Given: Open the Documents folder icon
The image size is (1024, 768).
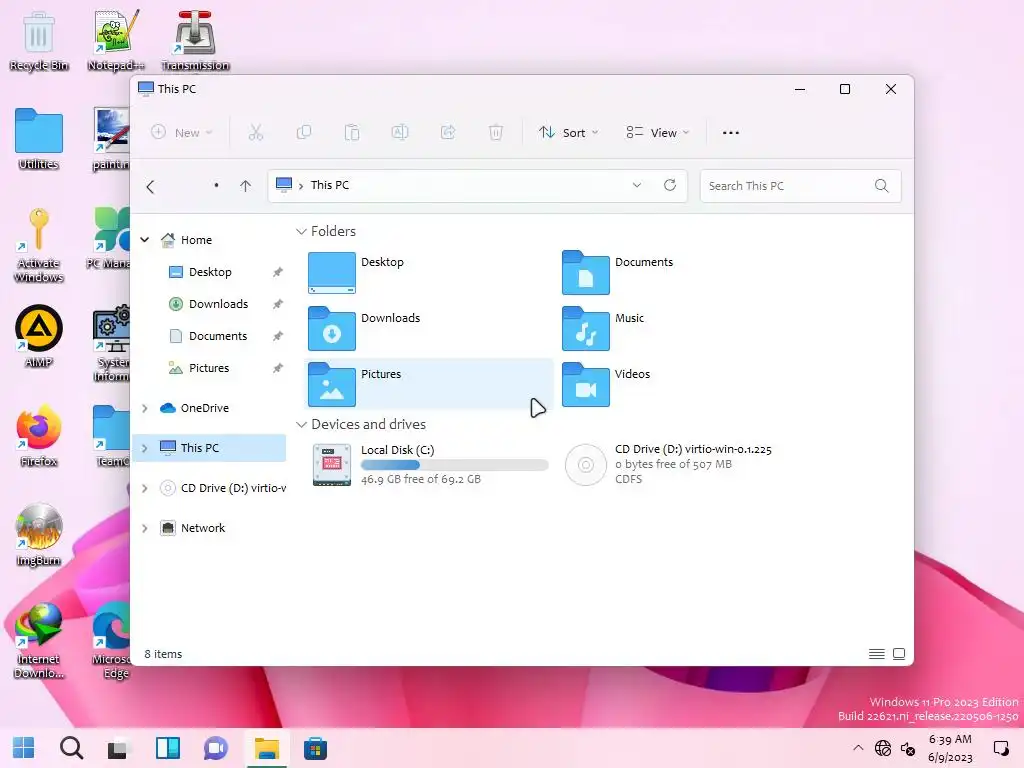Looking at the screenshot, I should 586,273.
